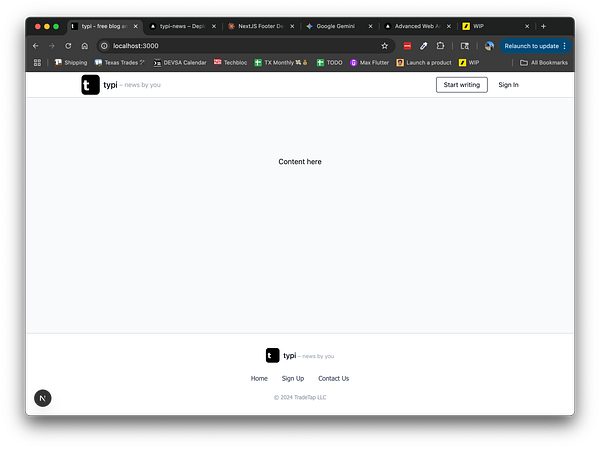
Task: Open the All Bookmarks folder
Action: tap(544, 62)
